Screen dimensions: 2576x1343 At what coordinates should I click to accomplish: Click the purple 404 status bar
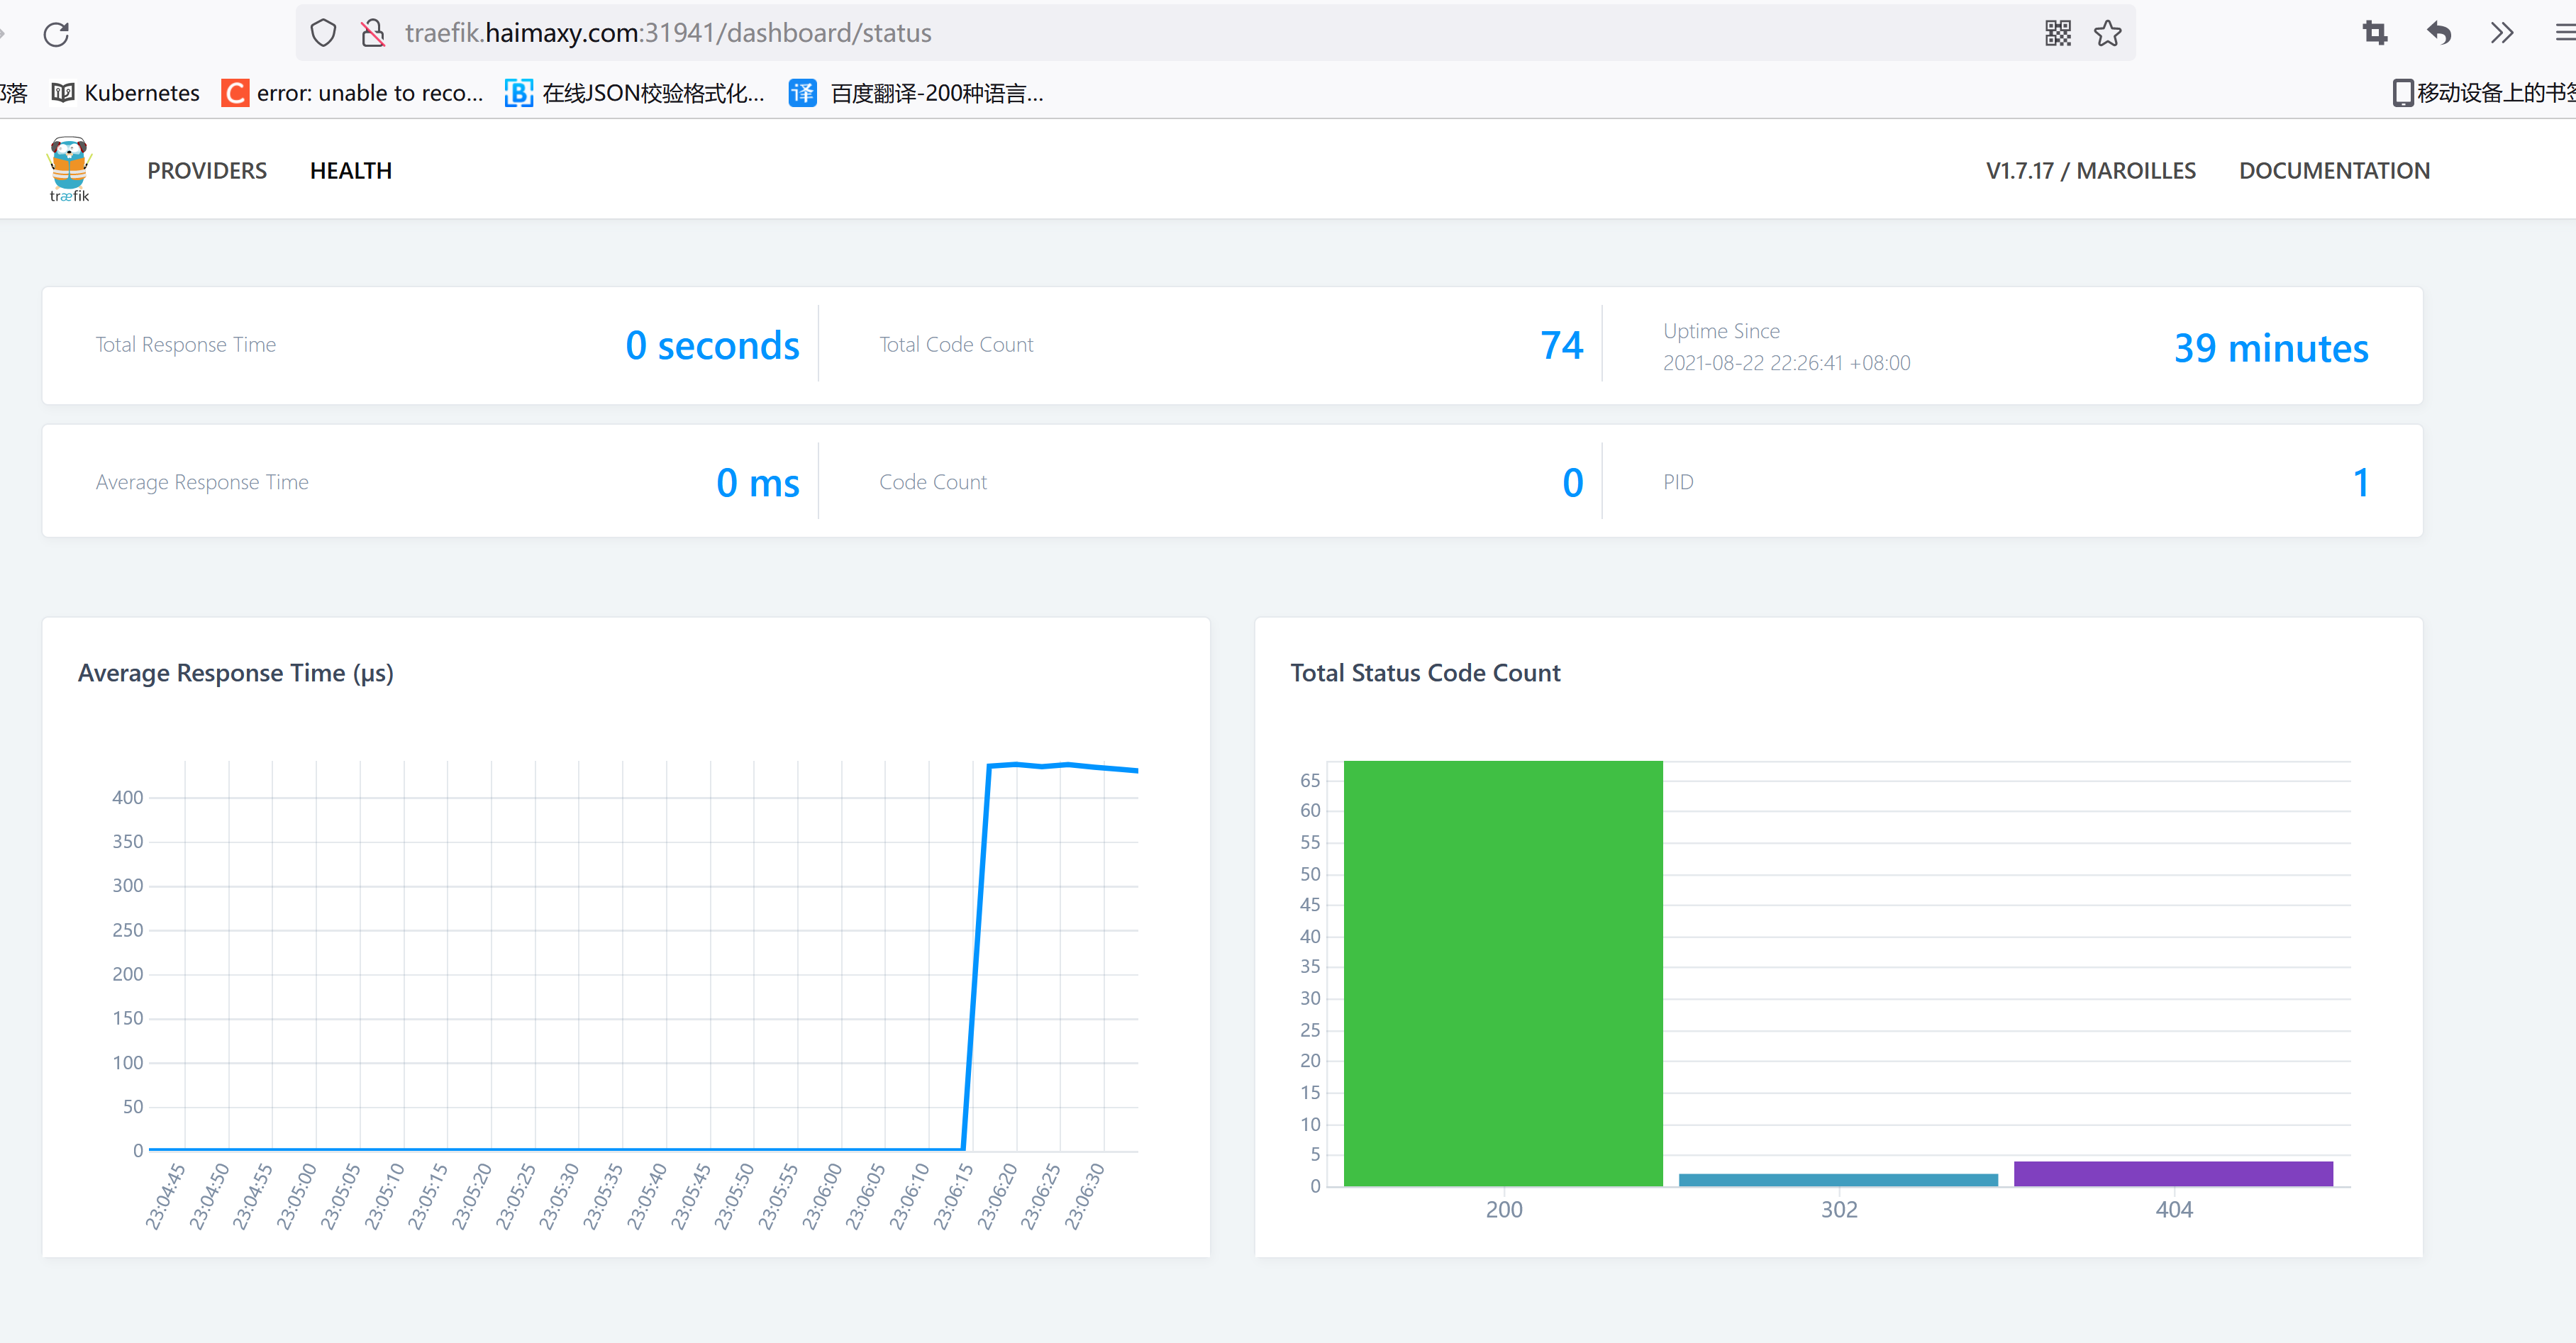pyautogui.click(x=2173, y=1174)
